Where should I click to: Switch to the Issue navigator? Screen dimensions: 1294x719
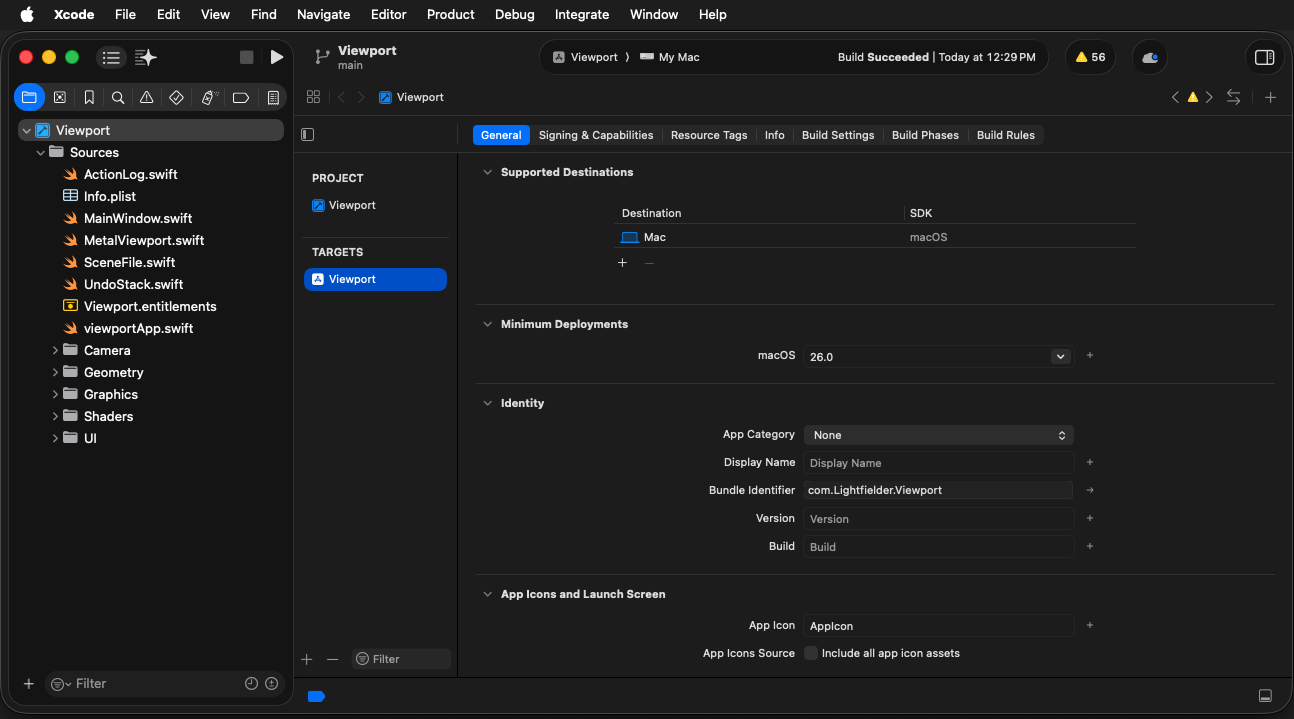coord(147,97)
